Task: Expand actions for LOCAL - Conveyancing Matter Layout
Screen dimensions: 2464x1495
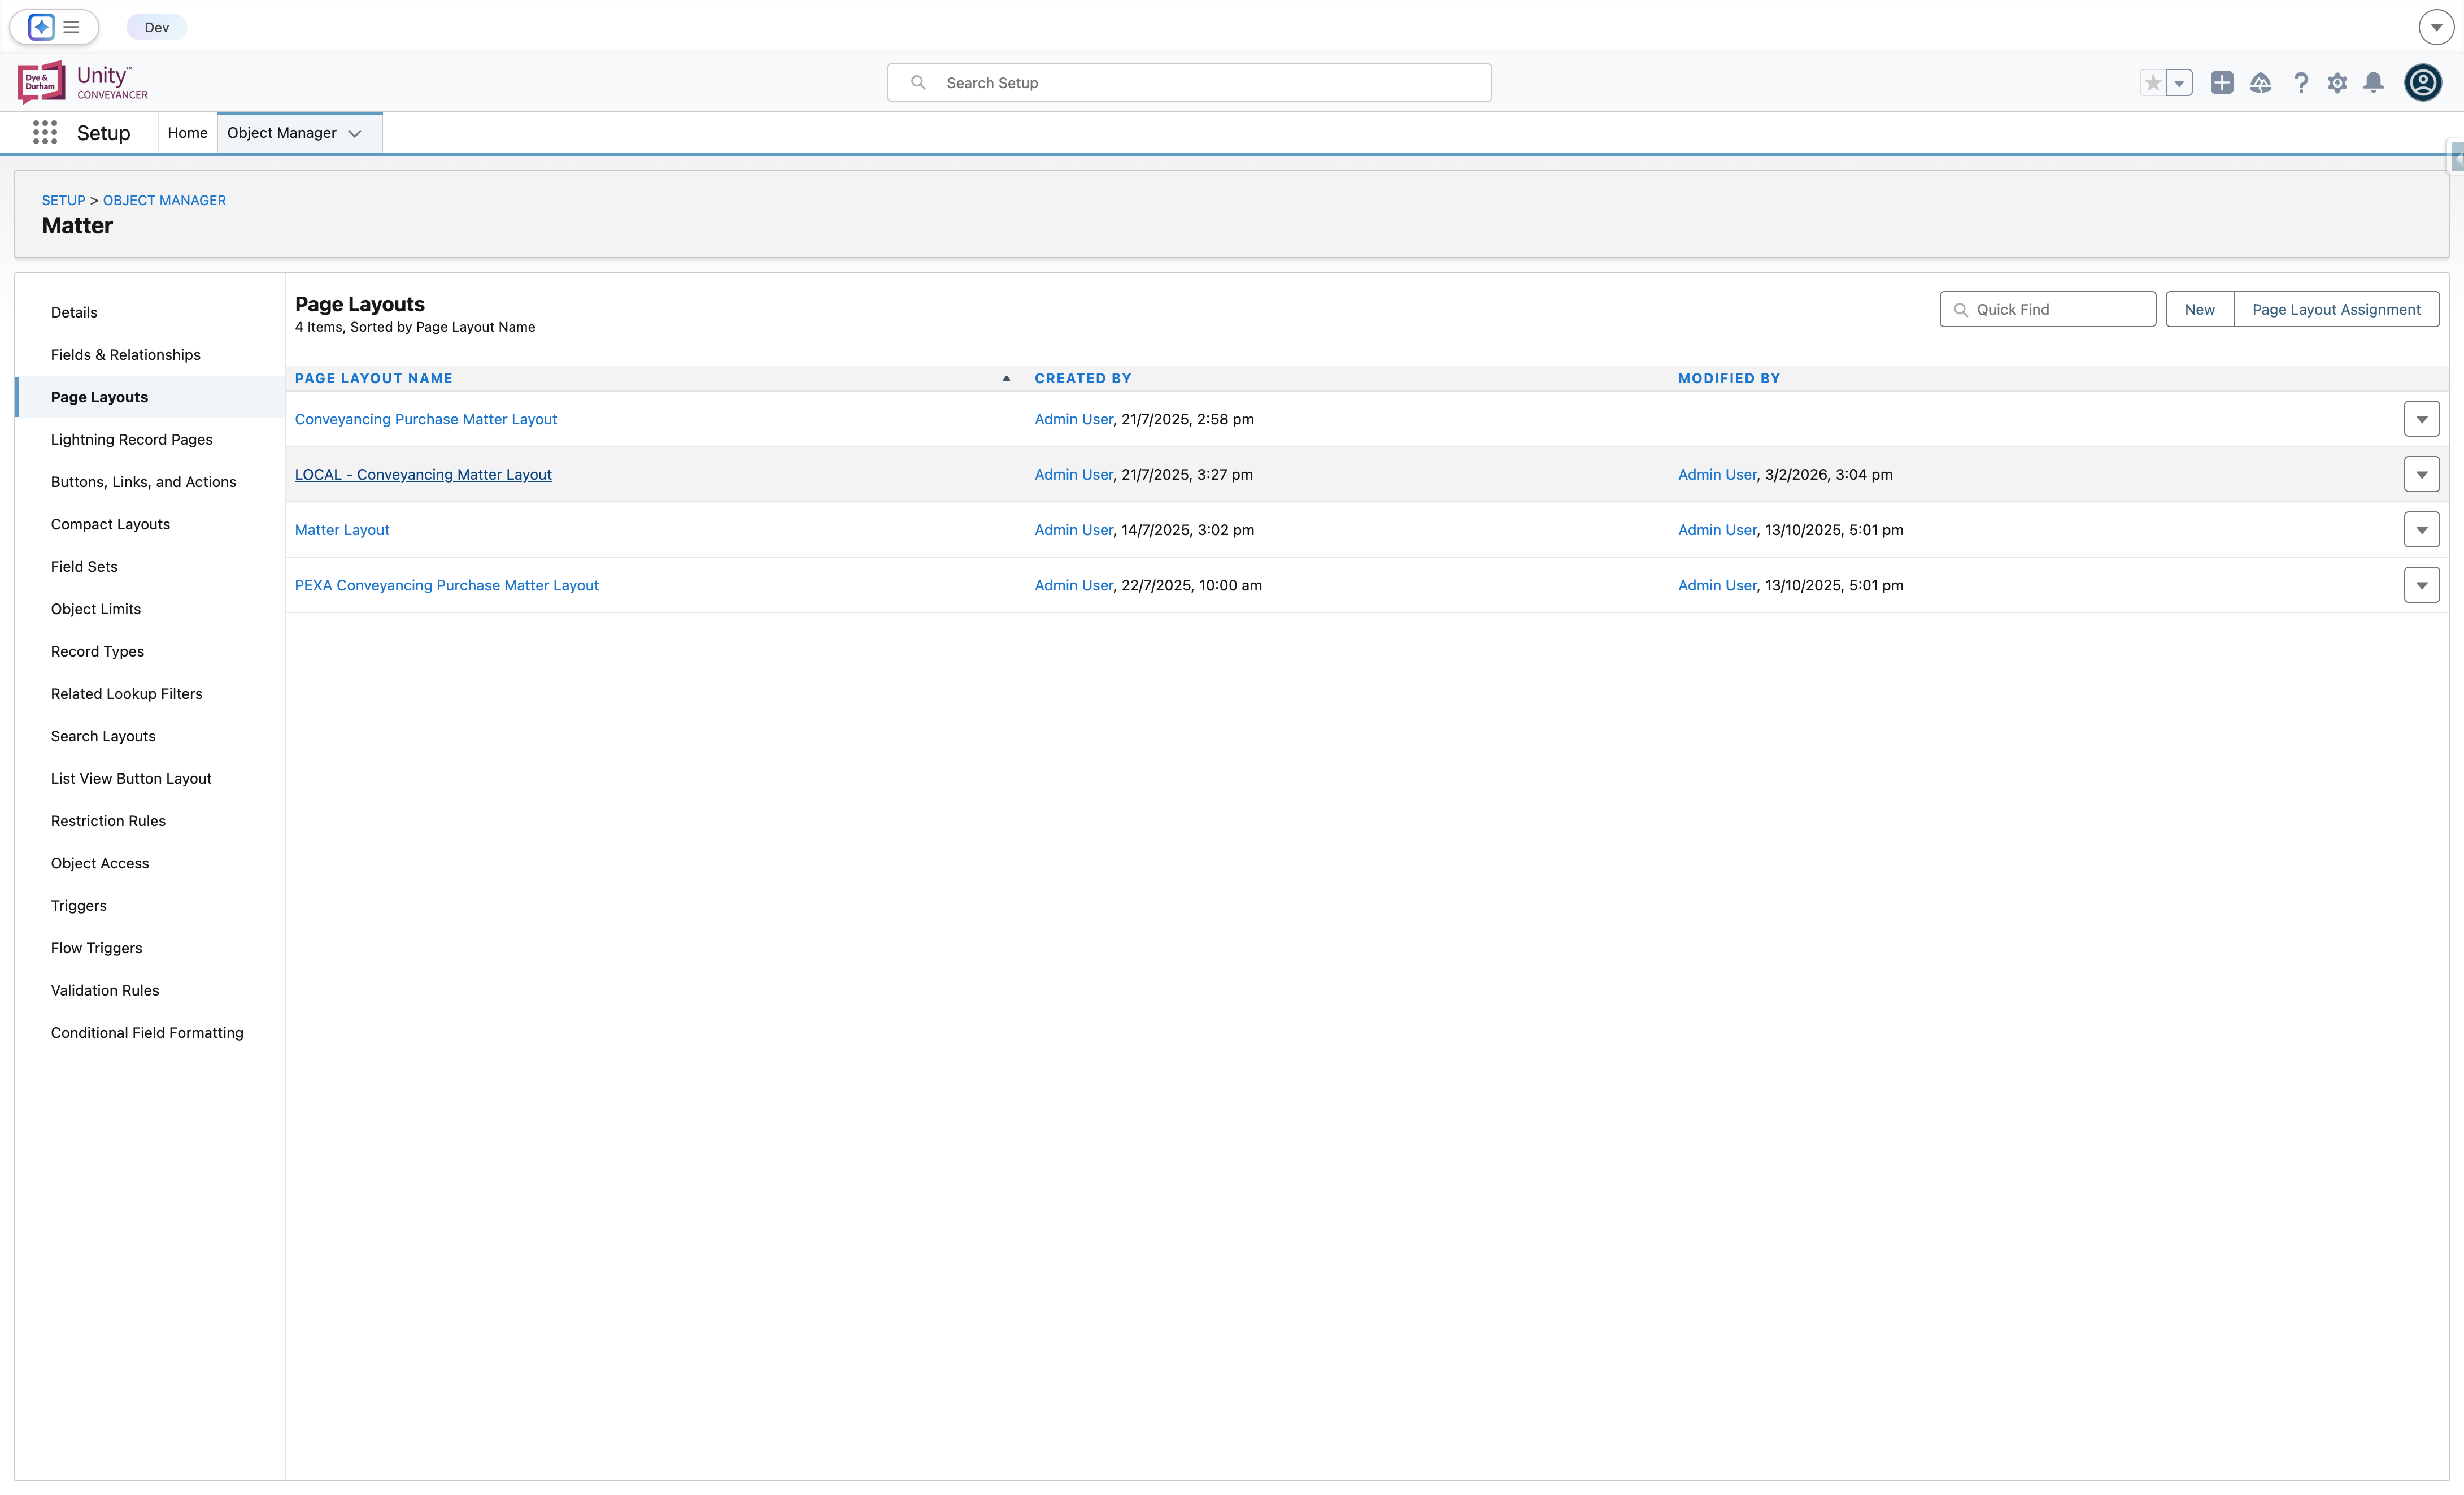Action: coord(2421,474)
